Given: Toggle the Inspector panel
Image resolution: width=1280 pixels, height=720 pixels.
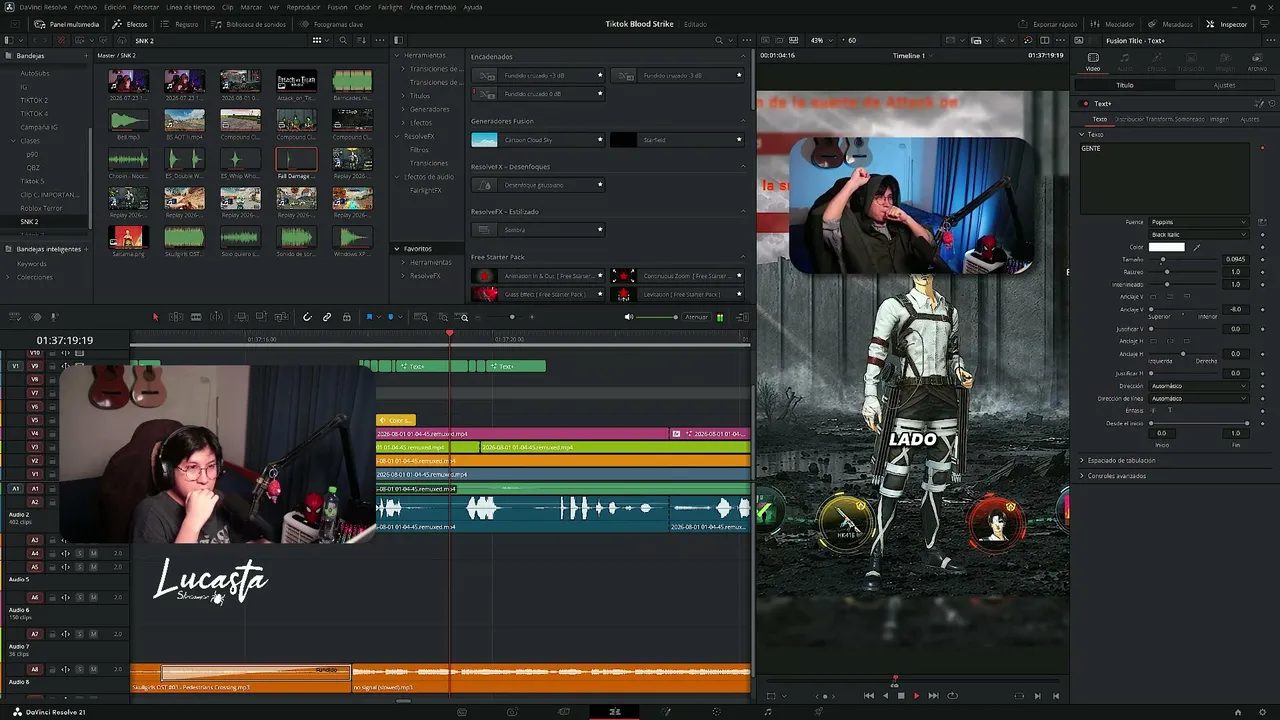Looking at the screenshot, I should [1227, 24].
